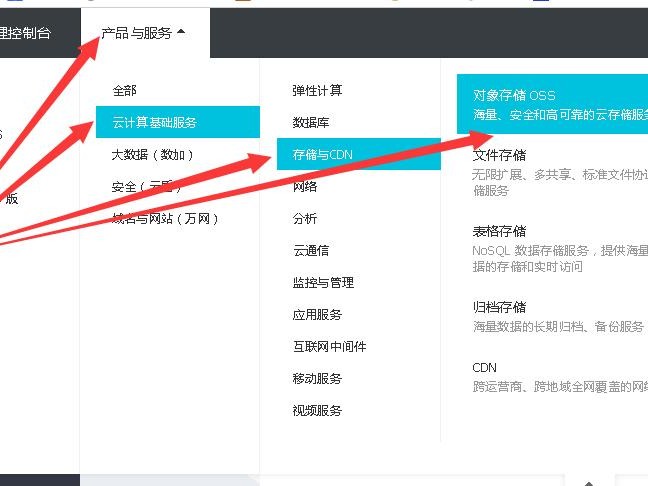The image size is (648, 486).
Task: Open 文件存储 product
Action: pos(499,155)
